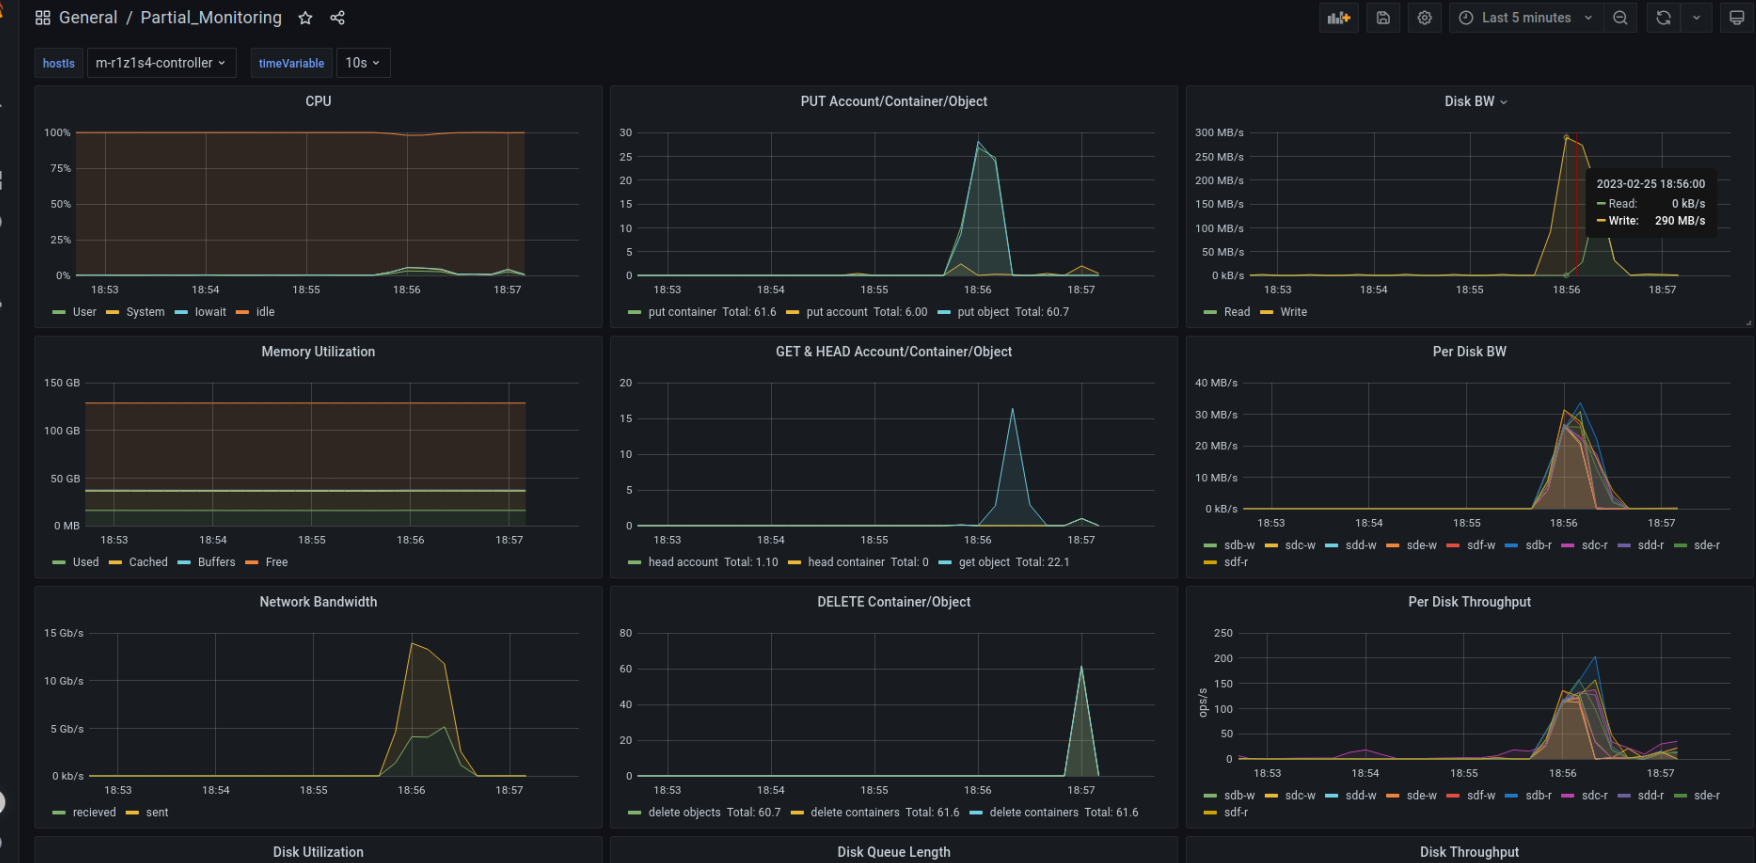Open the Per Disk Throughput panel title menu
The height and width of the screenshot is (863, 1756).
tap(1469, 602)
